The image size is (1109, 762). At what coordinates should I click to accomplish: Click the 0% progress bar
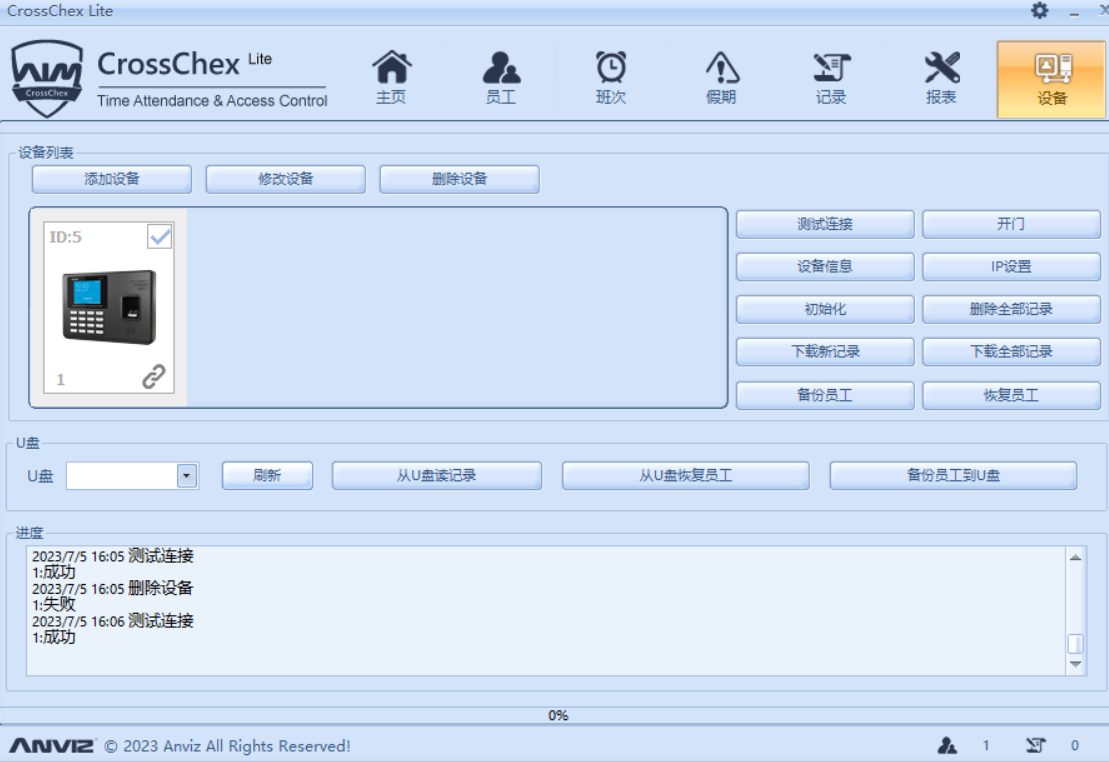pos(554,715)
